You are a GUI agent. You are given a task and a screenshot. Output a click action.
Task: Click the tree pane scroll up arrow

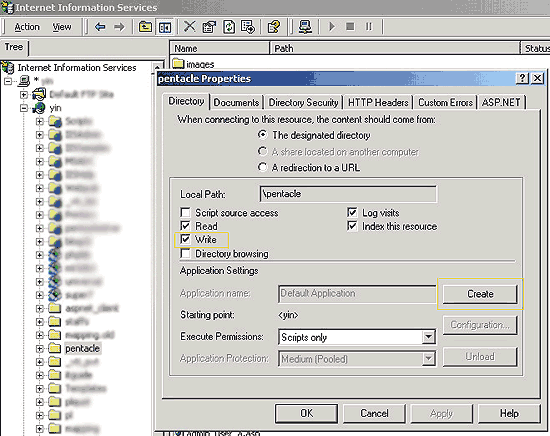point(158,67)
